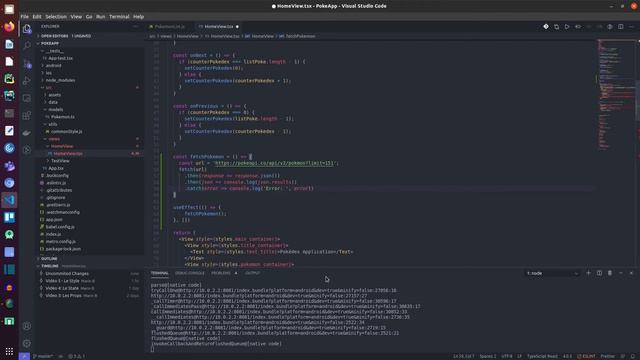Switch to the DEBUG CONSOLE panel tab

(190, 273)
